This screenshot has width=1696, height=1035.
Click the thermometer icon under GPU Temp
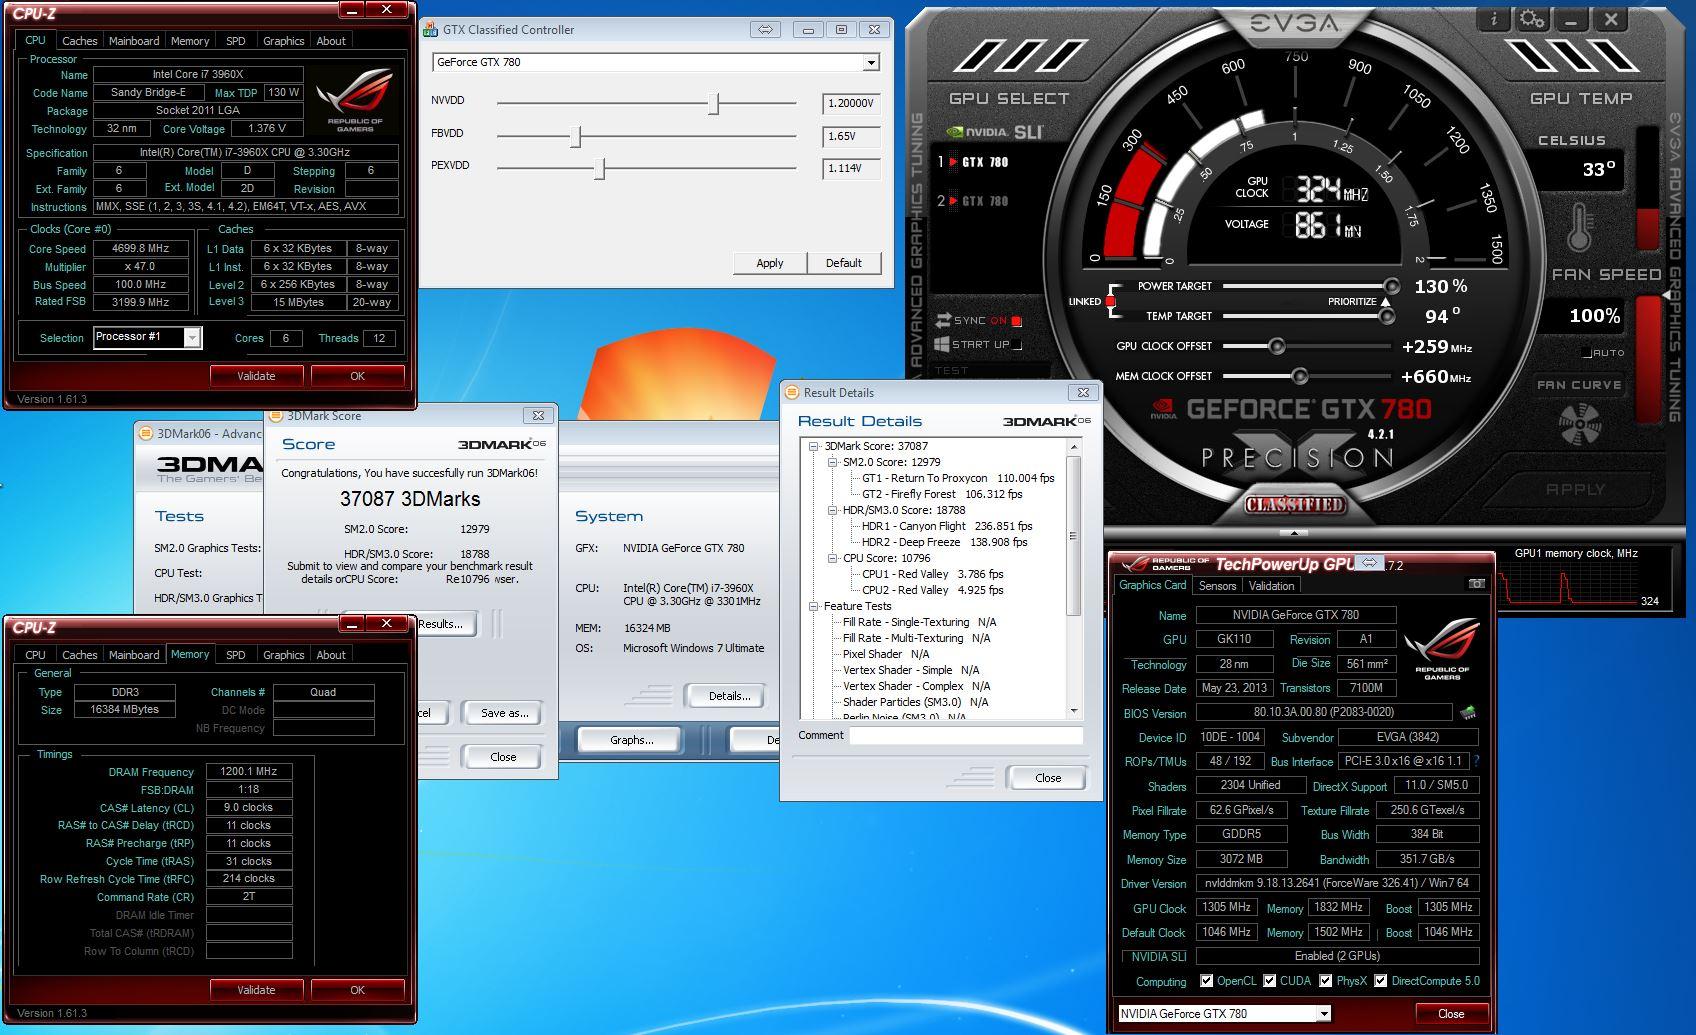1579,228
